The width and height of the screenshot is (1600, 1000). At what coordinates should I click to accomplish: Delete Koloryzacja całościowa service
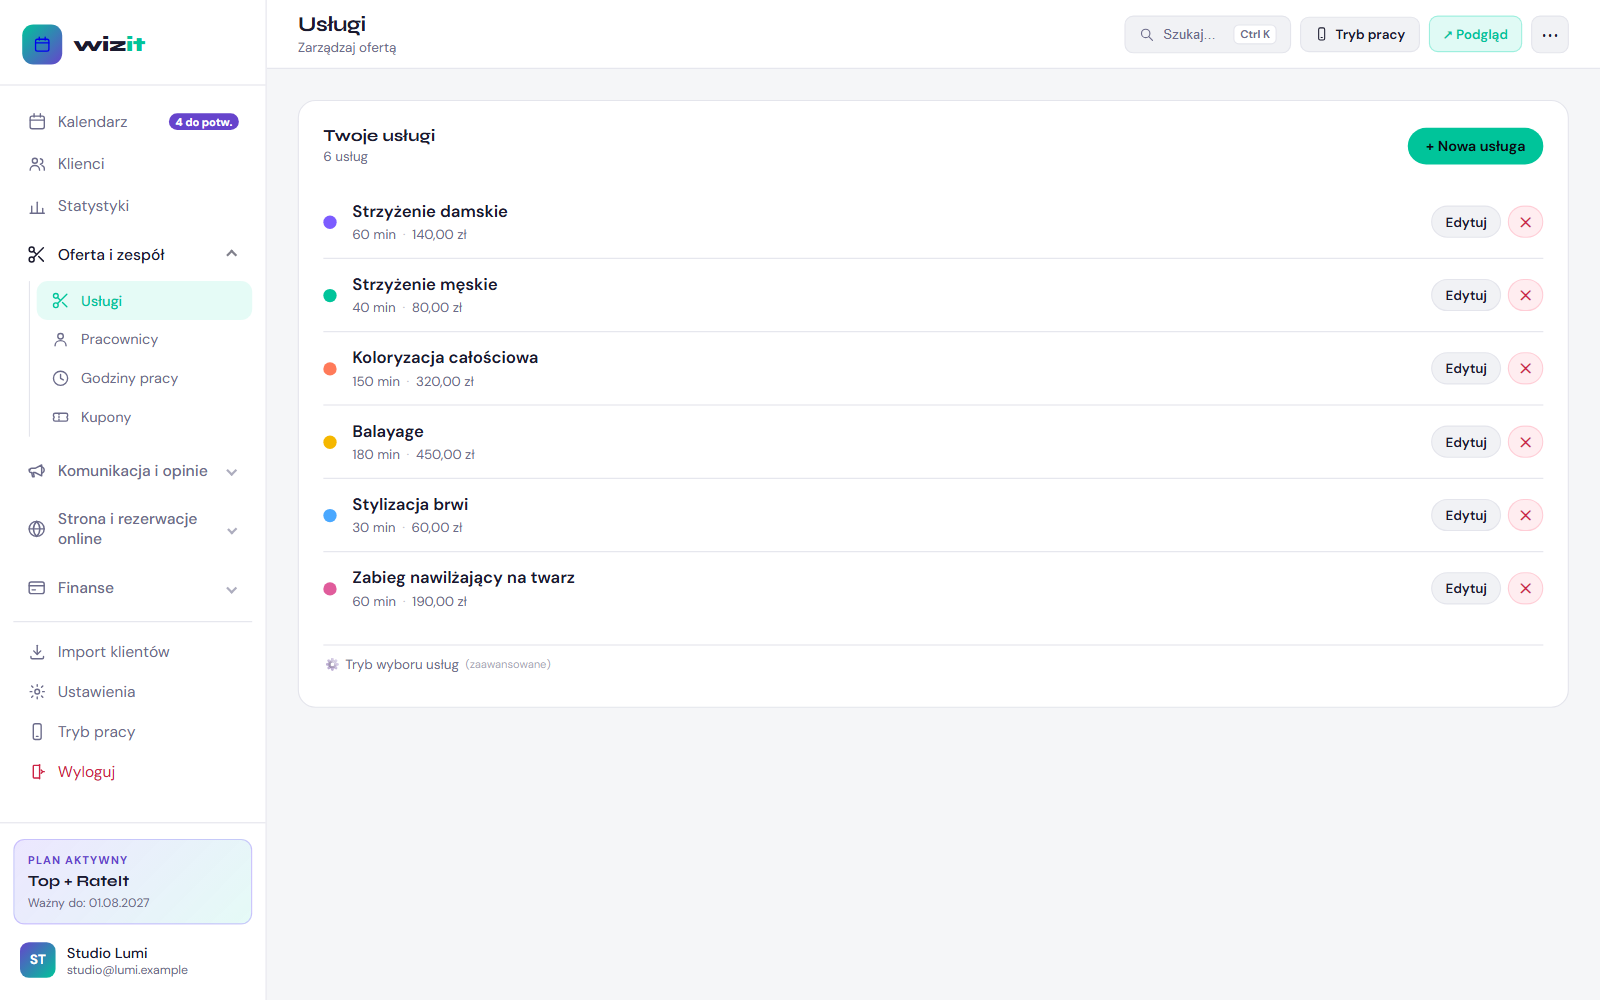(1526, 368)
